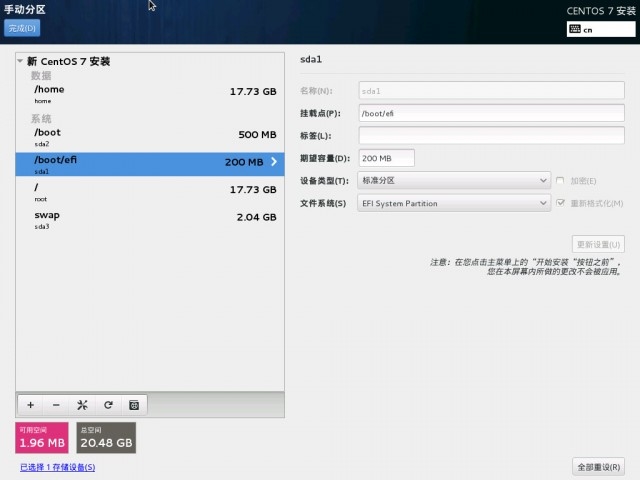Image resolution: width=640 pixels, height=480 pixels.
Task: Click the 2.04 GB size of swap
Action: pyautogui.click(x=256, y=217)
